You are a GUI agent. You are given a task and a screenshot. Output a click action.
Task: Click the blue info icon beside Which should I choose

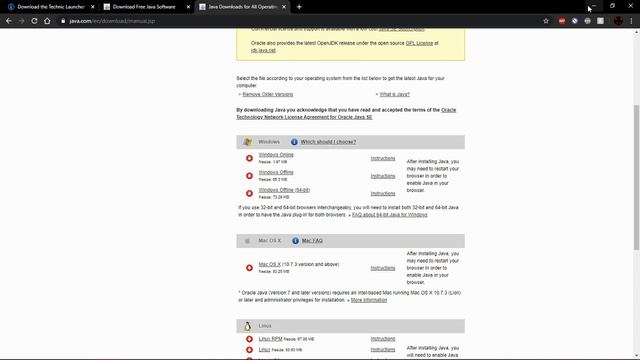pos(294,142)
